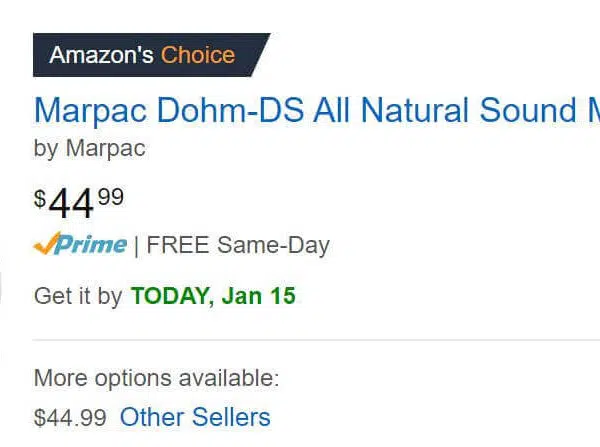Click the More options available label
The height and width of the screenshot is (447, 600).
point(157,378)
